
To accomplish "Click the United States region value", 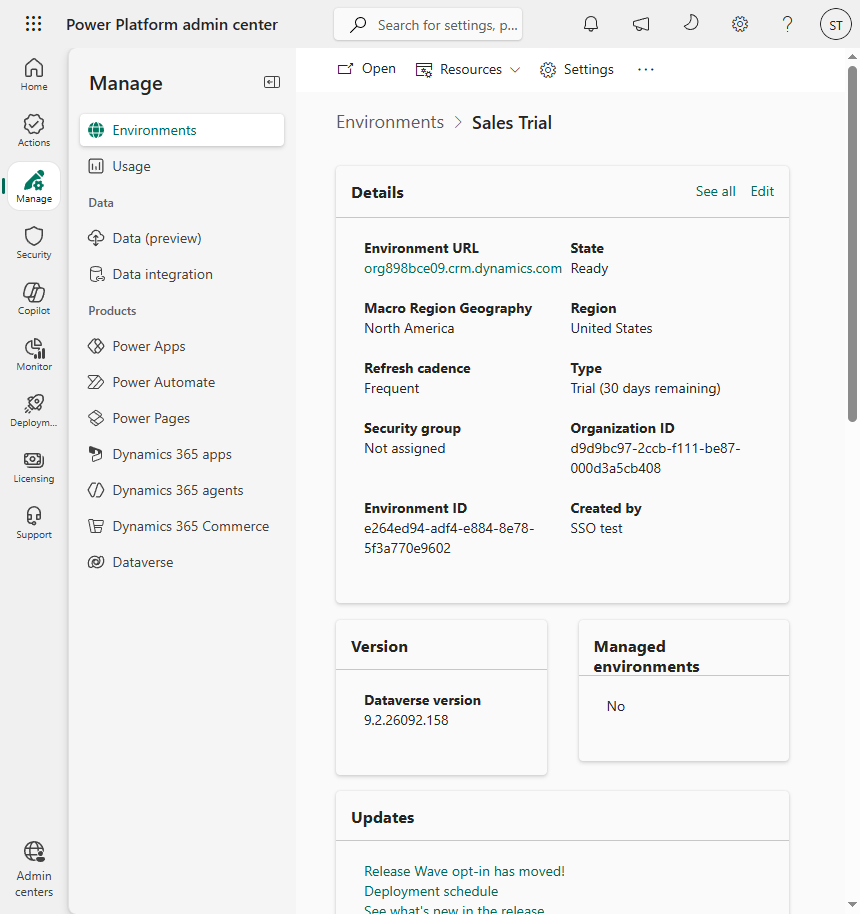I will click(x=612, y=328).
